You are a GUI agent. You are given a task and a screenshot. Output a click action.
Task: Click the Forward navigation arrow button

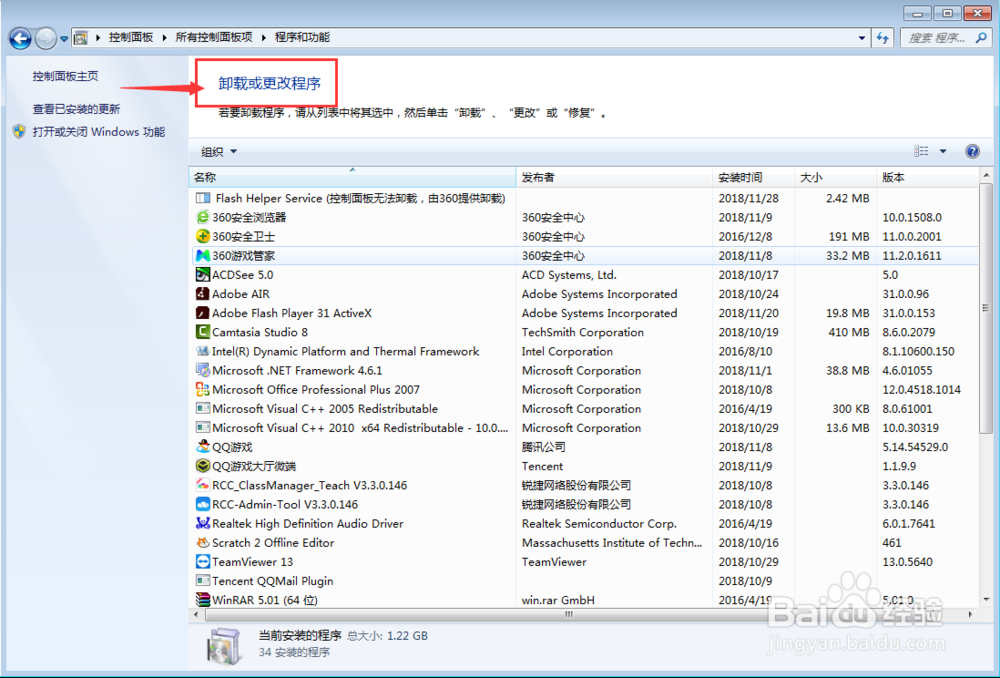click(x=45, y=38)
